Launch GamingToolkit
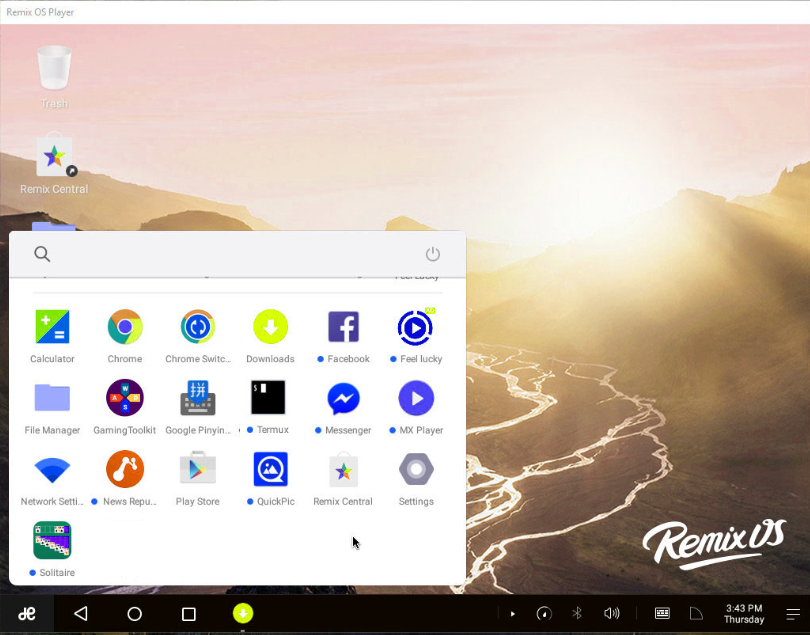This screenshot has width=810, height=635. (124, 398)
